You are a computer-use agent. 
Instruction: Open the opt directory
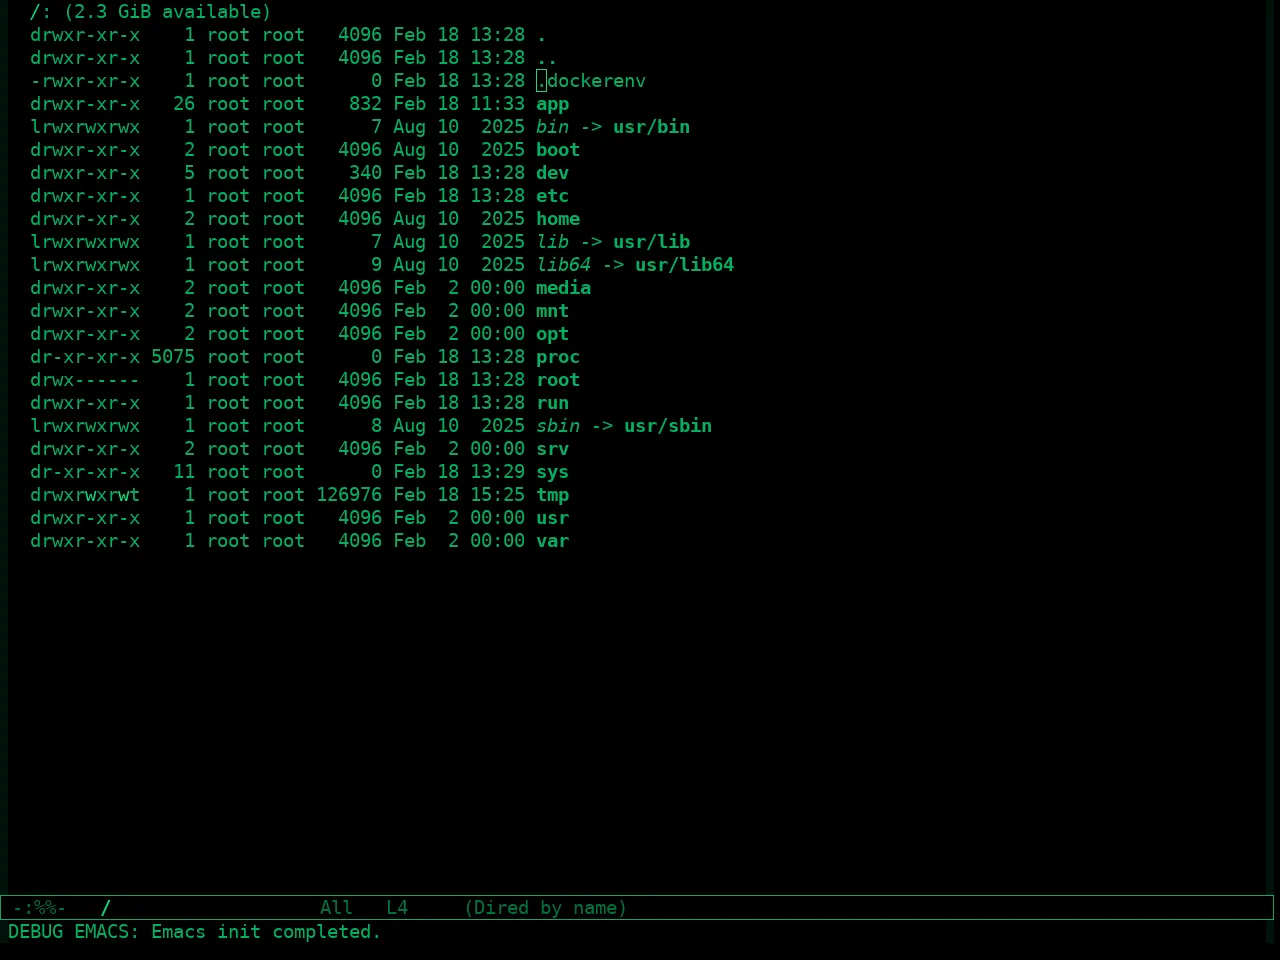(x=552, y=334)
